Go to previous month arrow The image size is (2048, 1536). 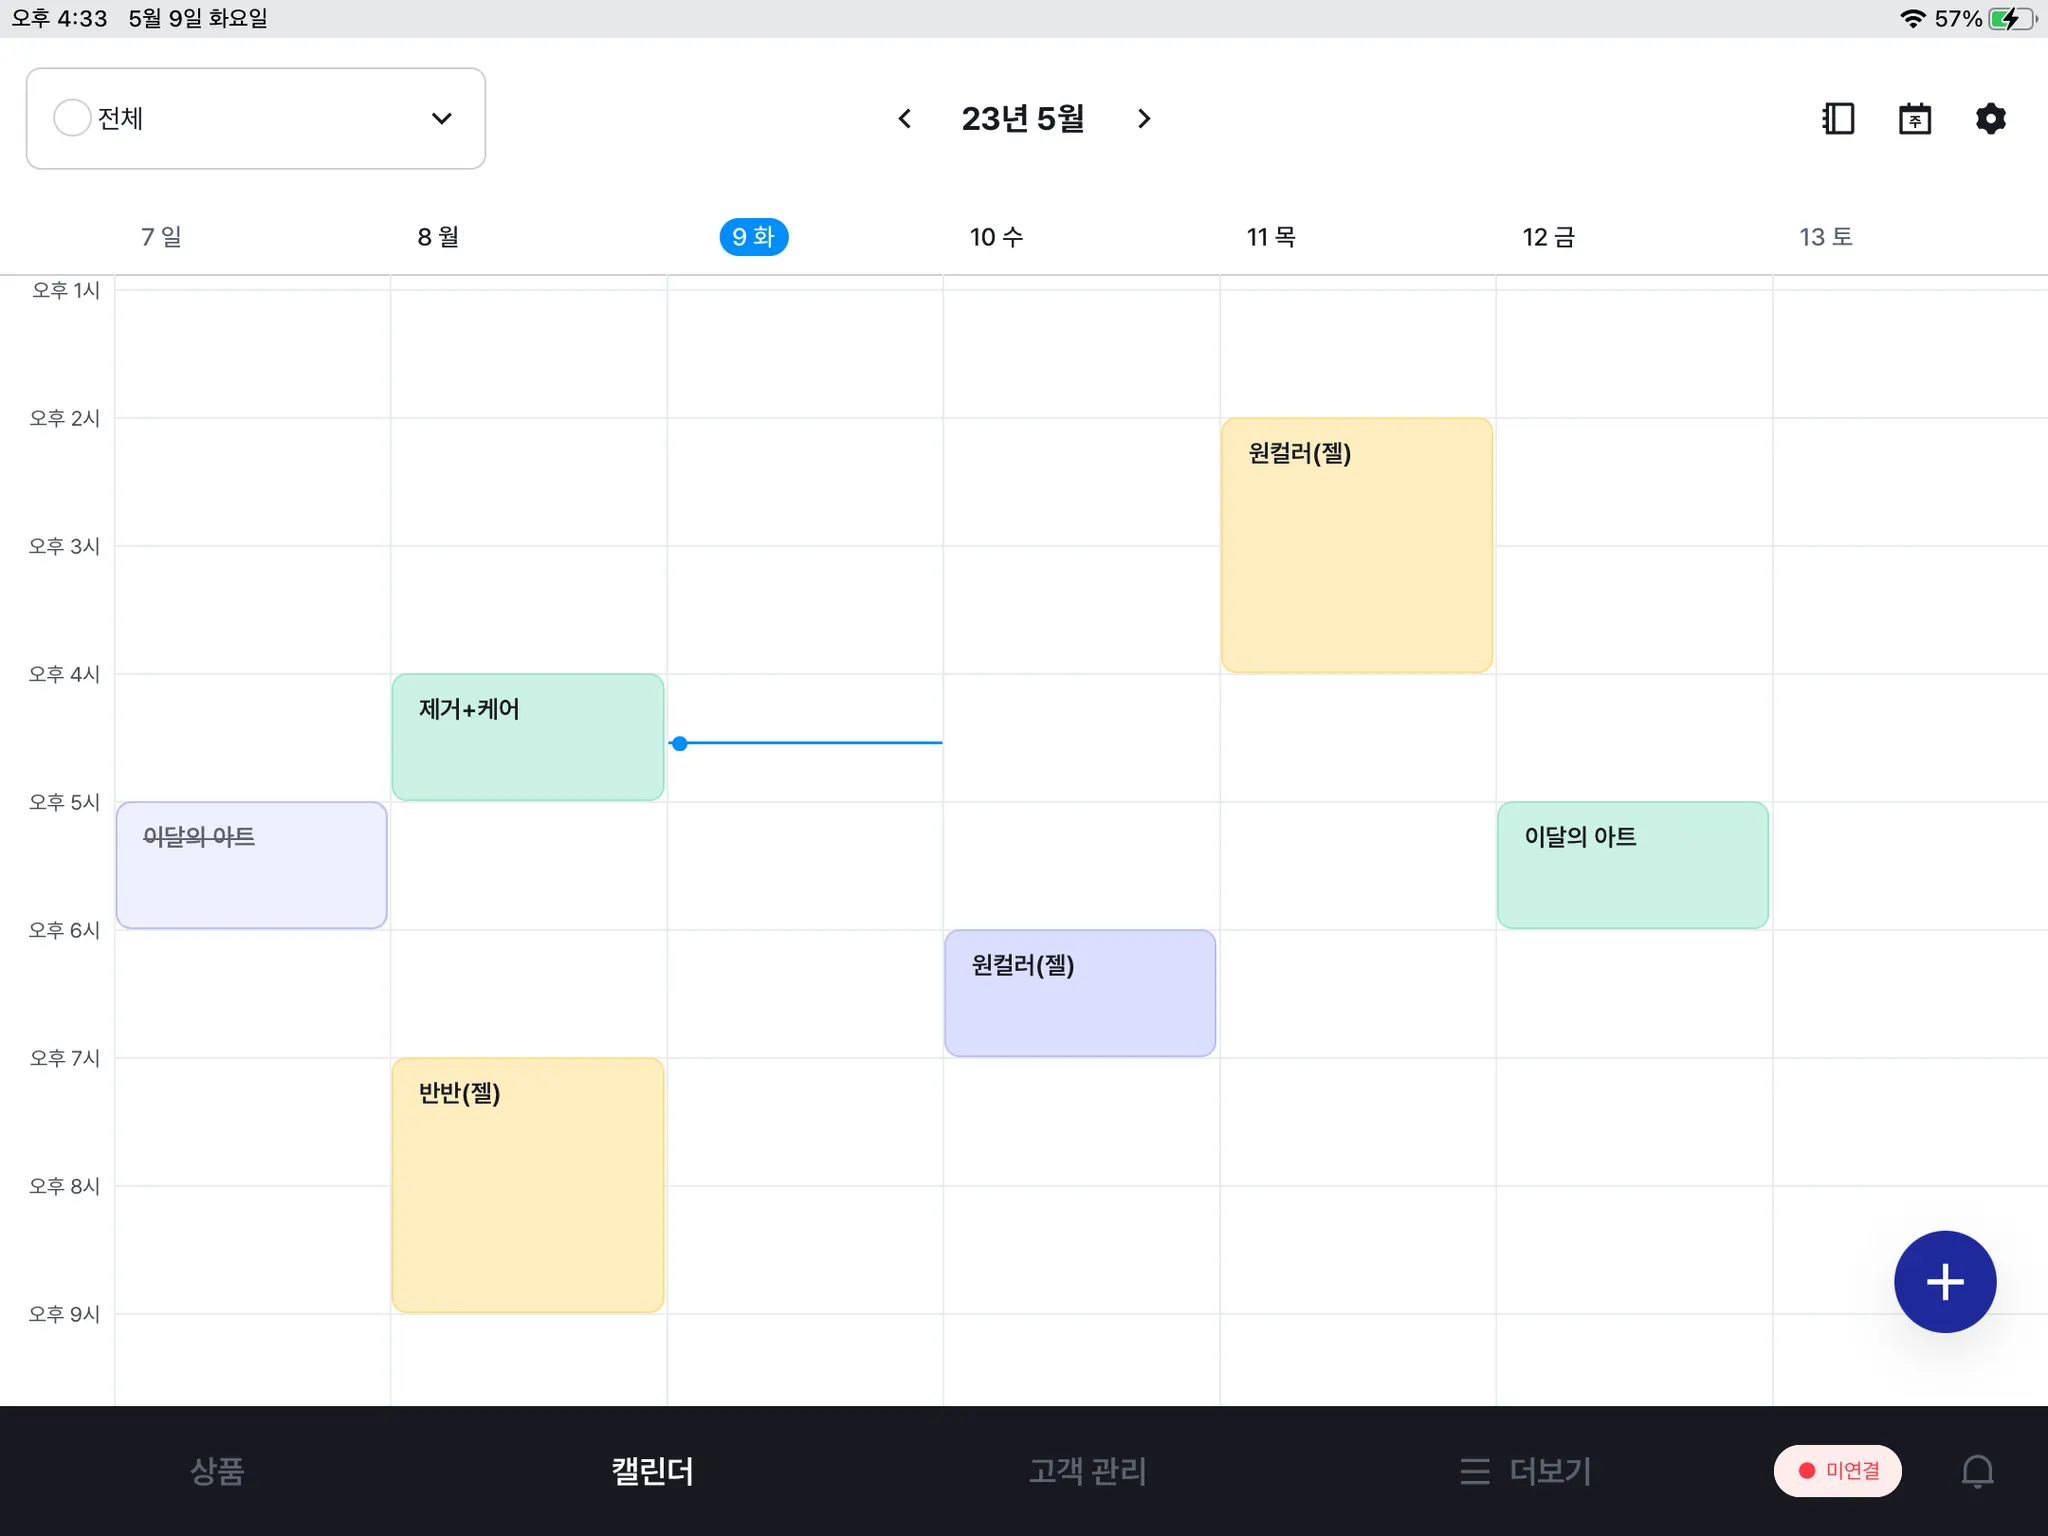tap(905, 119)
